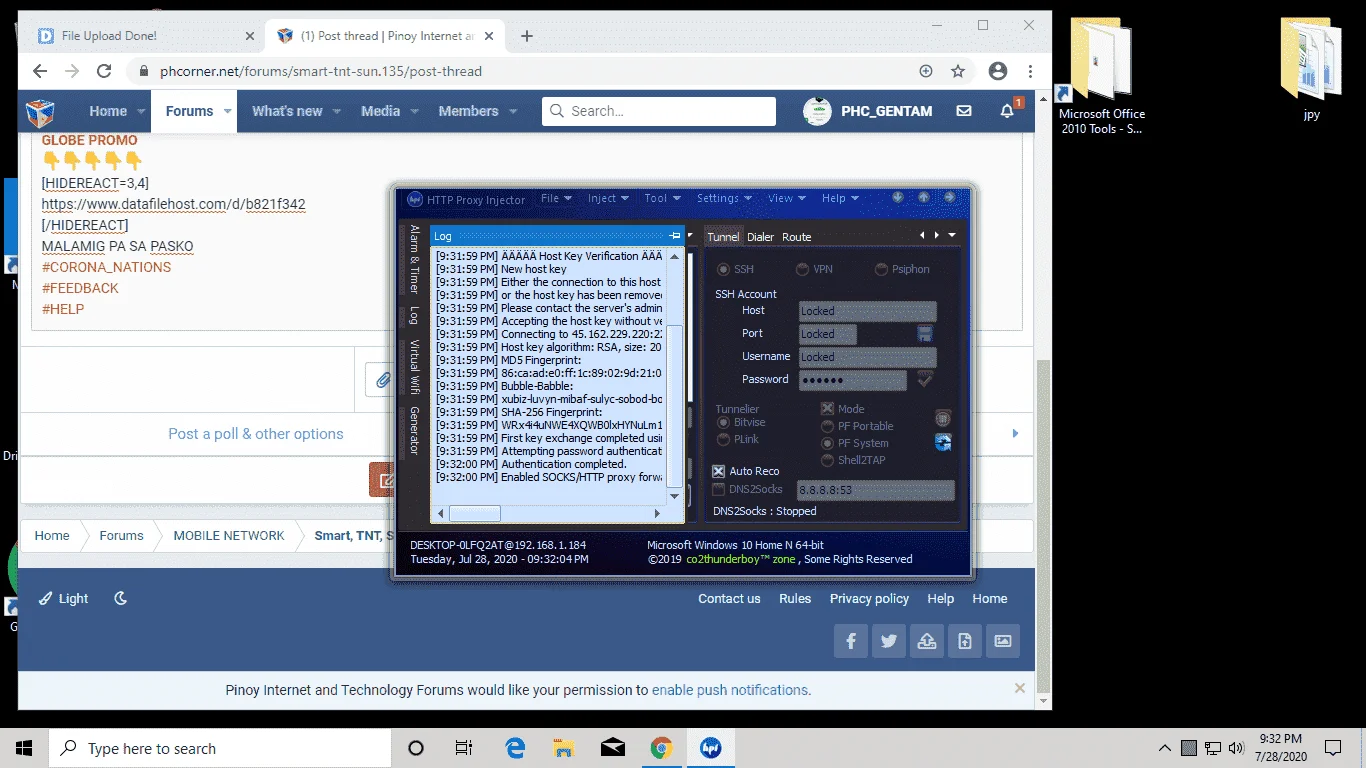The height and width of the screenshot is (768, 1366).
Task: Open the Virtual Wifi side tab
Action: coord(414,367)
